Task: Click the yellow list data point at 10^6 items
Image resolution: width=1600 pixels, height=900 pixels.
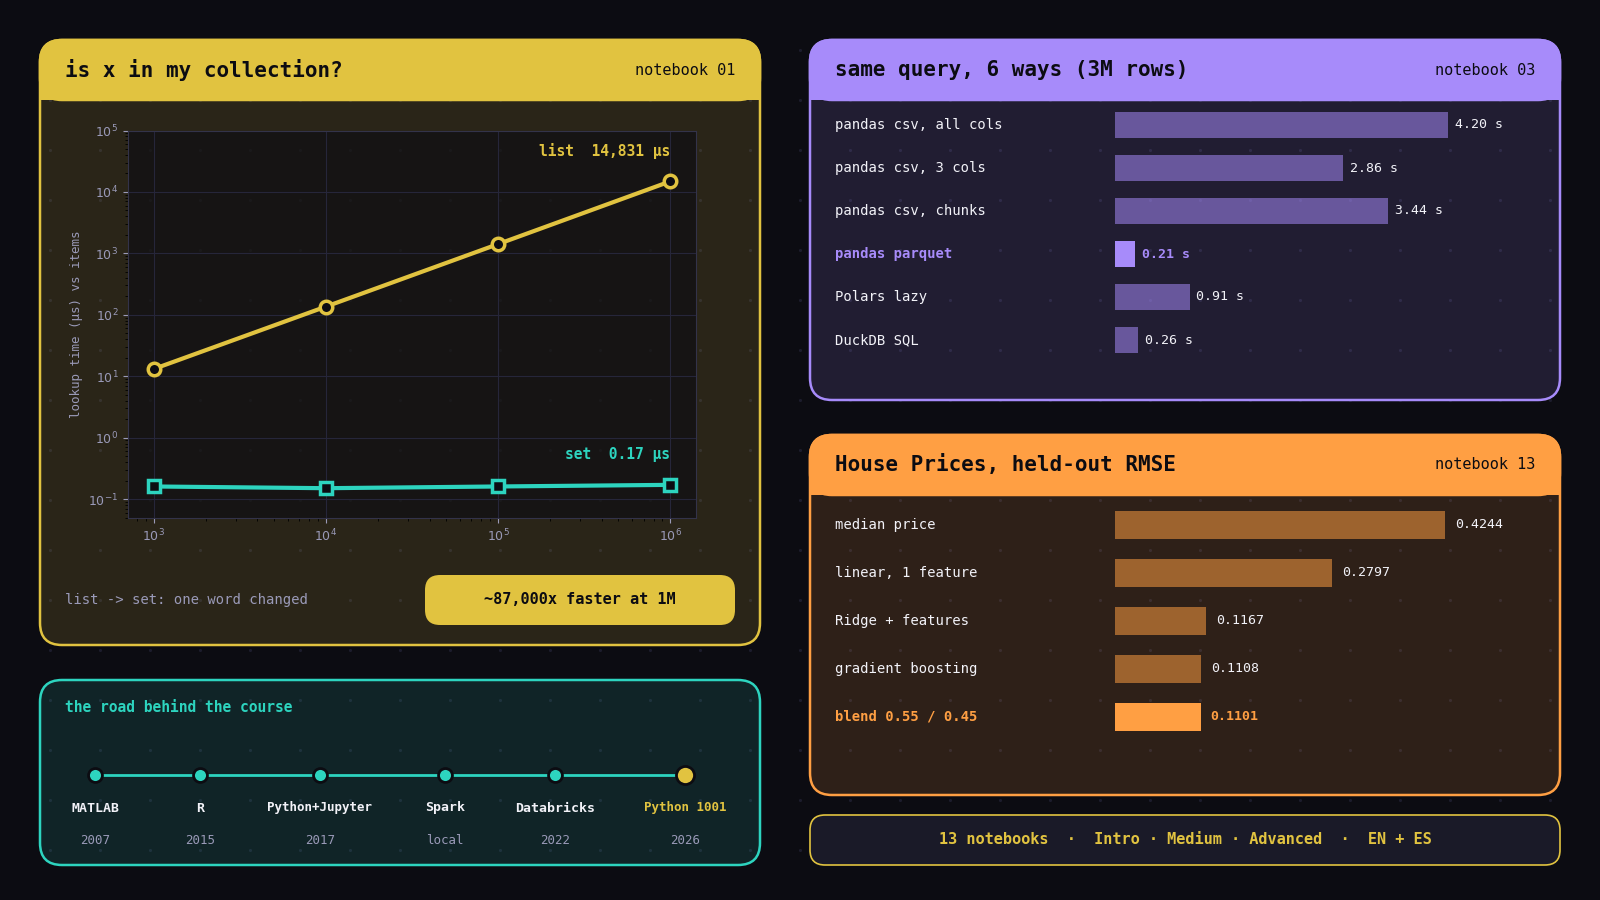Action: pyautogui.click(x=670, y=181)
